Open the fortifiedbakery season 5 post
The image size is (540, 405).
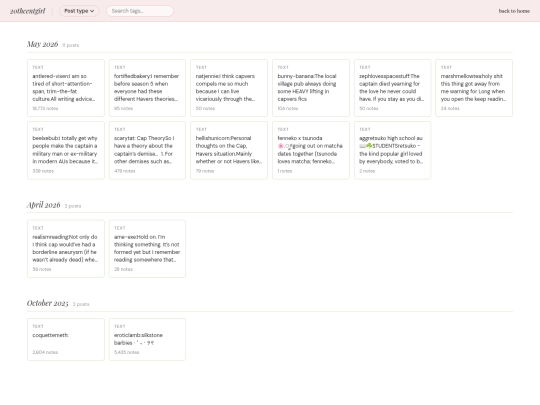coord(147,88)
